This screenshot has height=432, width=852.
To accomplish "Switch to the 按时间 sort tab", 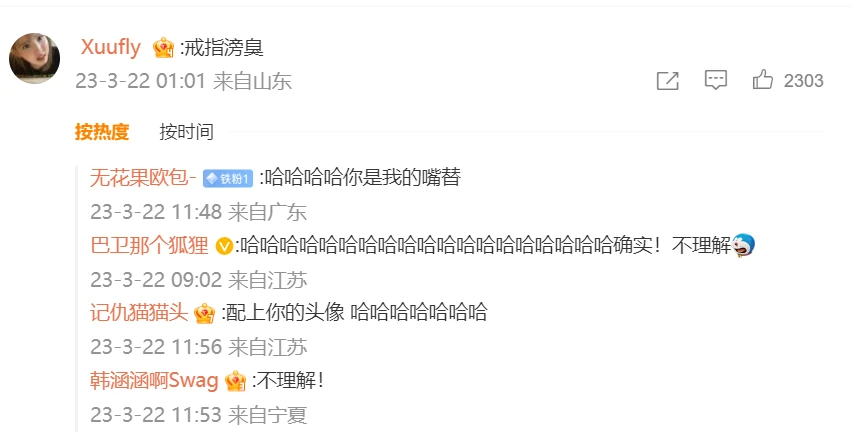I will (x=186, y=132).
